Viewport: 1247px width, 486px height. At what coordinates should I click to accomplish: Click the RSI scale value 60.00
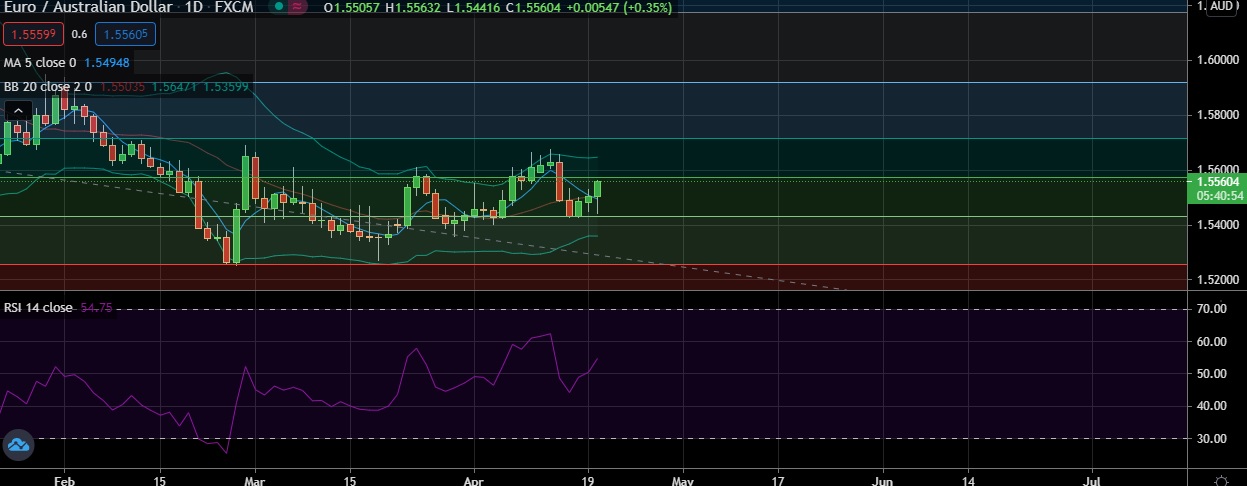coord(1212,342)
